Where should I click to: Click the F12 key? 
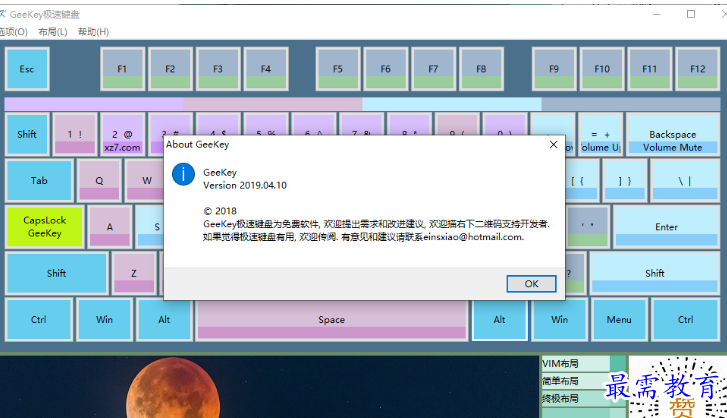pyautogui.click(x=697, y=69)
